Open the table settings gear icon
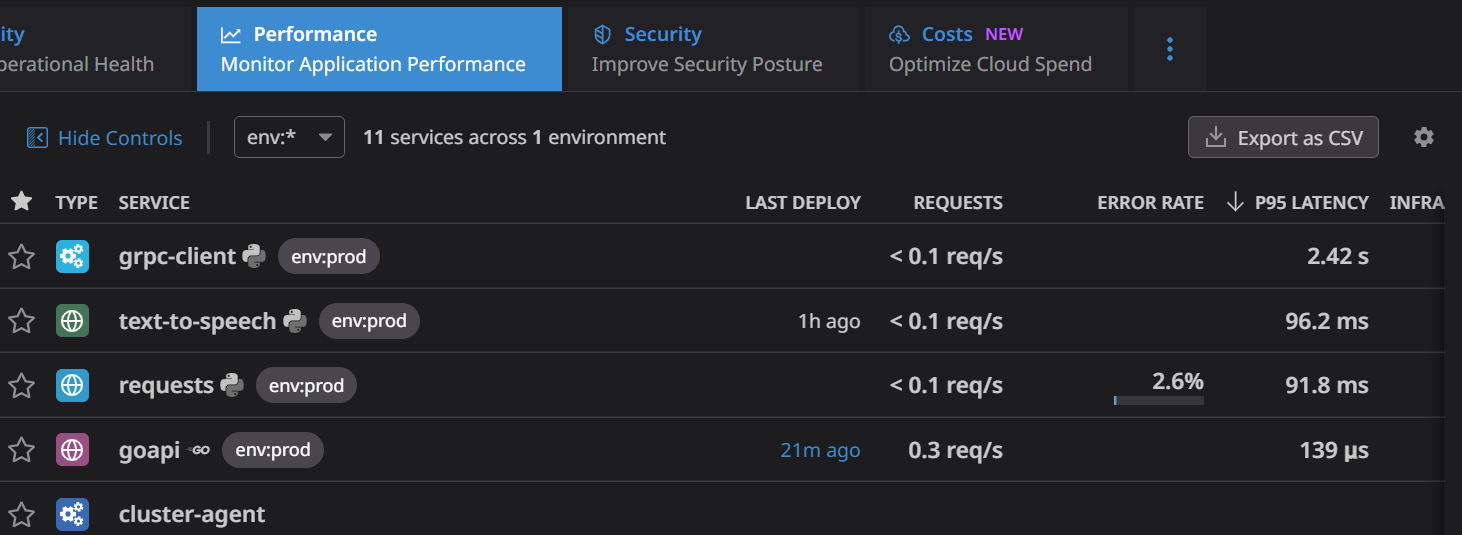 pyautogui.click(x=1424, y=138)
